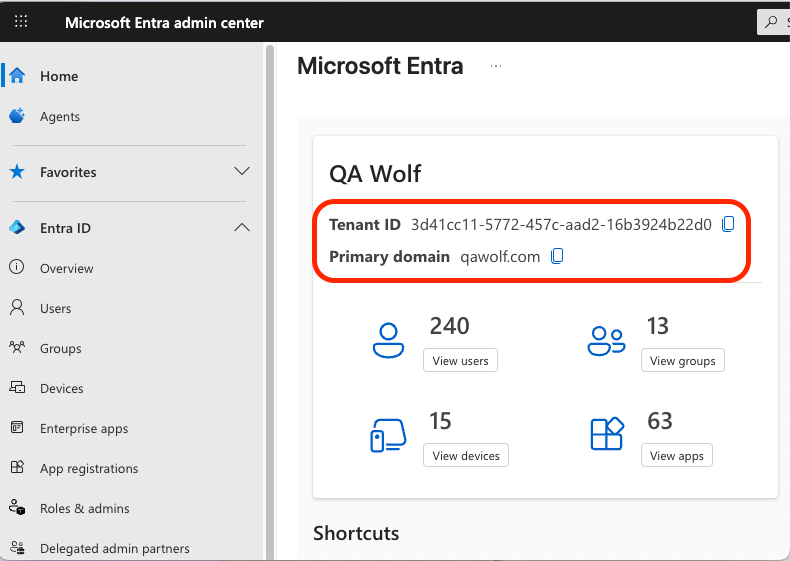
Task: Click the device count 15
Action: click(440, 421)
